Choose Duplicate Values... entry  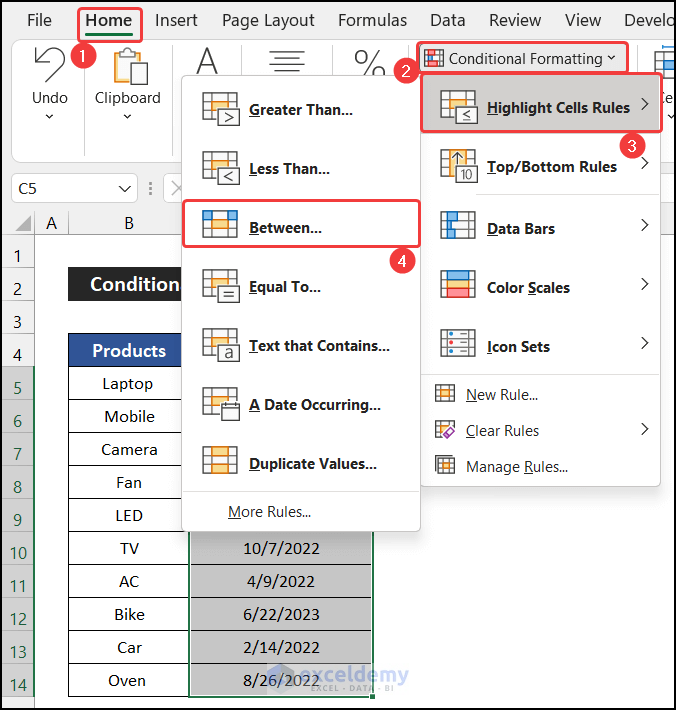[301, 463]
